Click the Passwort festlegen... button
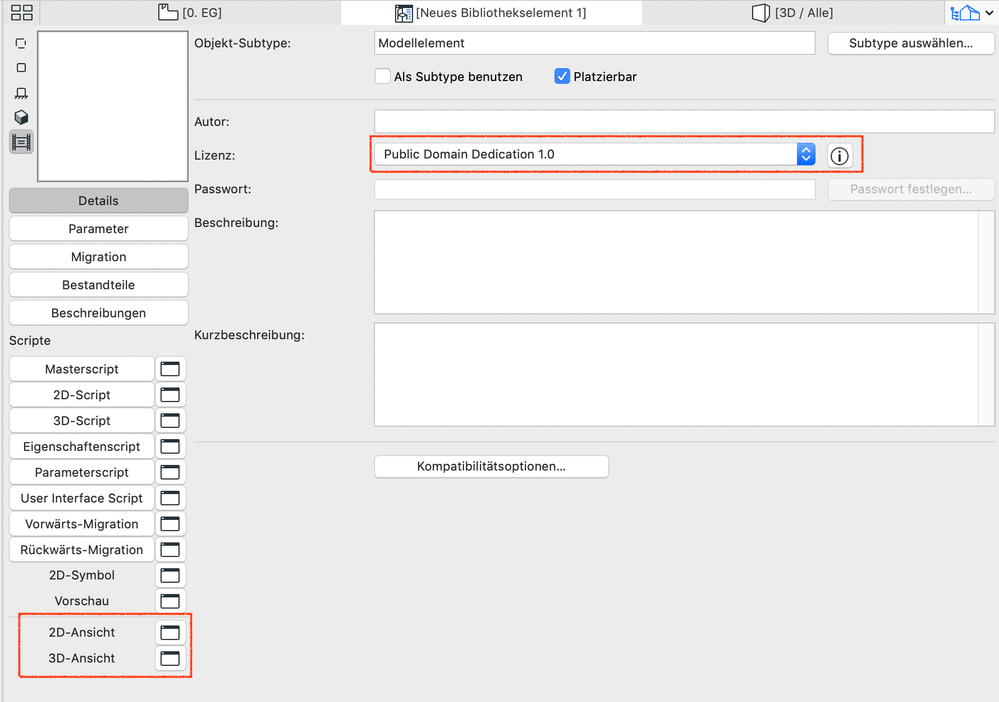 [x=910, y=189]
